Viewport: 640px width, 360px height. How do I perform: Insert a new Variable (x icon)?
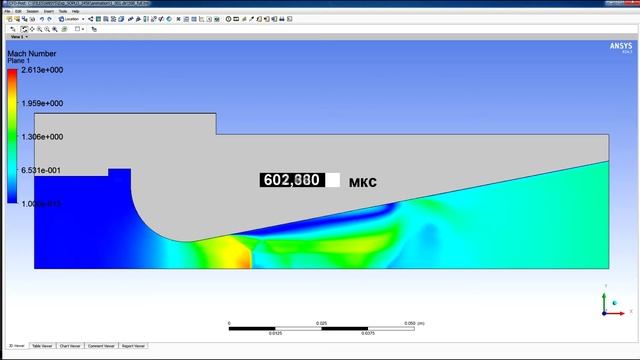coord(178,19)
